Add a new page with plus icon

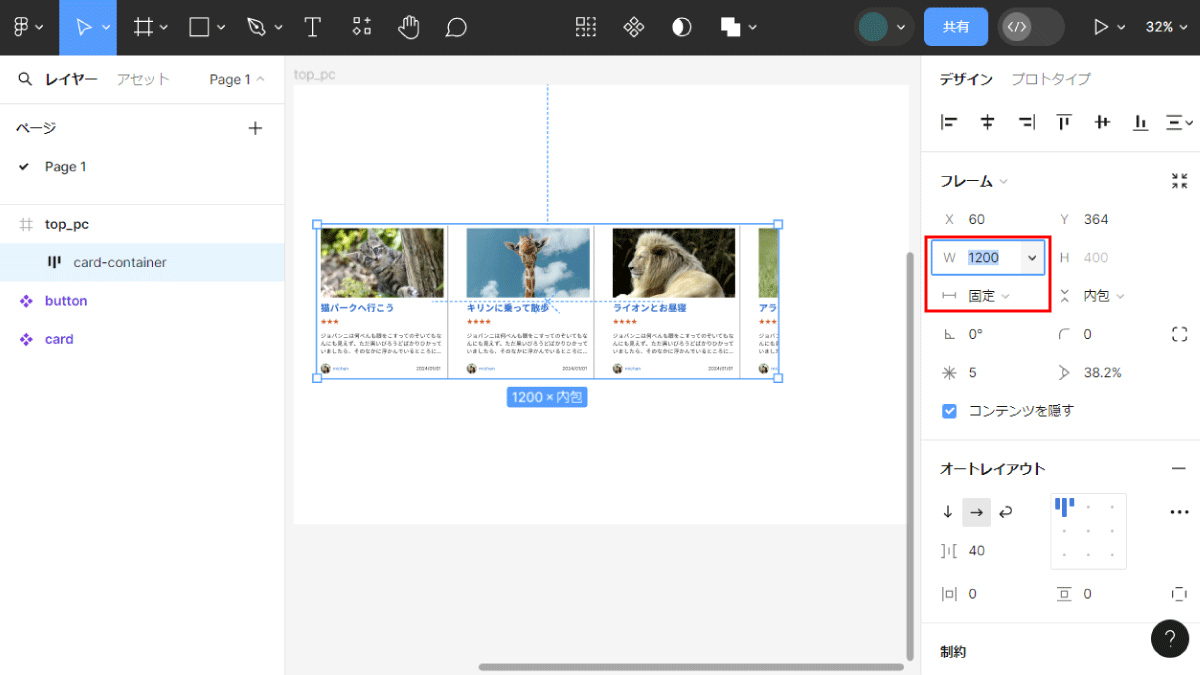pos(255,128)
